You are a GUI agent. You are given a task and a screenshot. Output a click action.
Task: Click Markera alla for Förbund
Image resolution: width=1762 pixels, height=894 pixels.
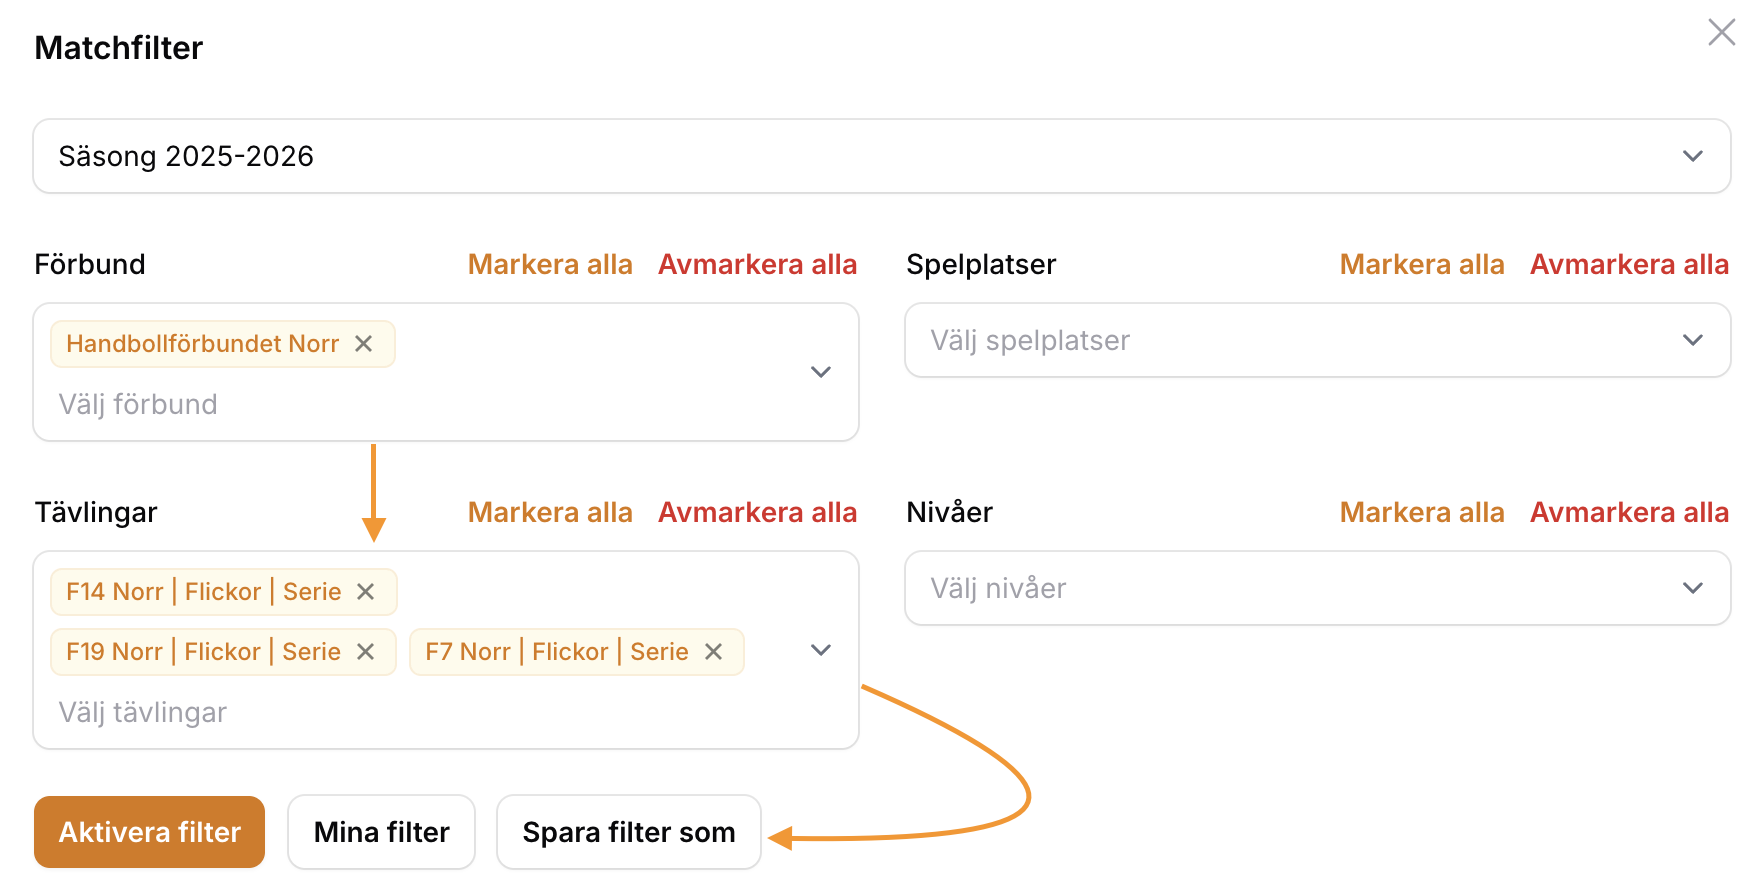coord(550,264)
